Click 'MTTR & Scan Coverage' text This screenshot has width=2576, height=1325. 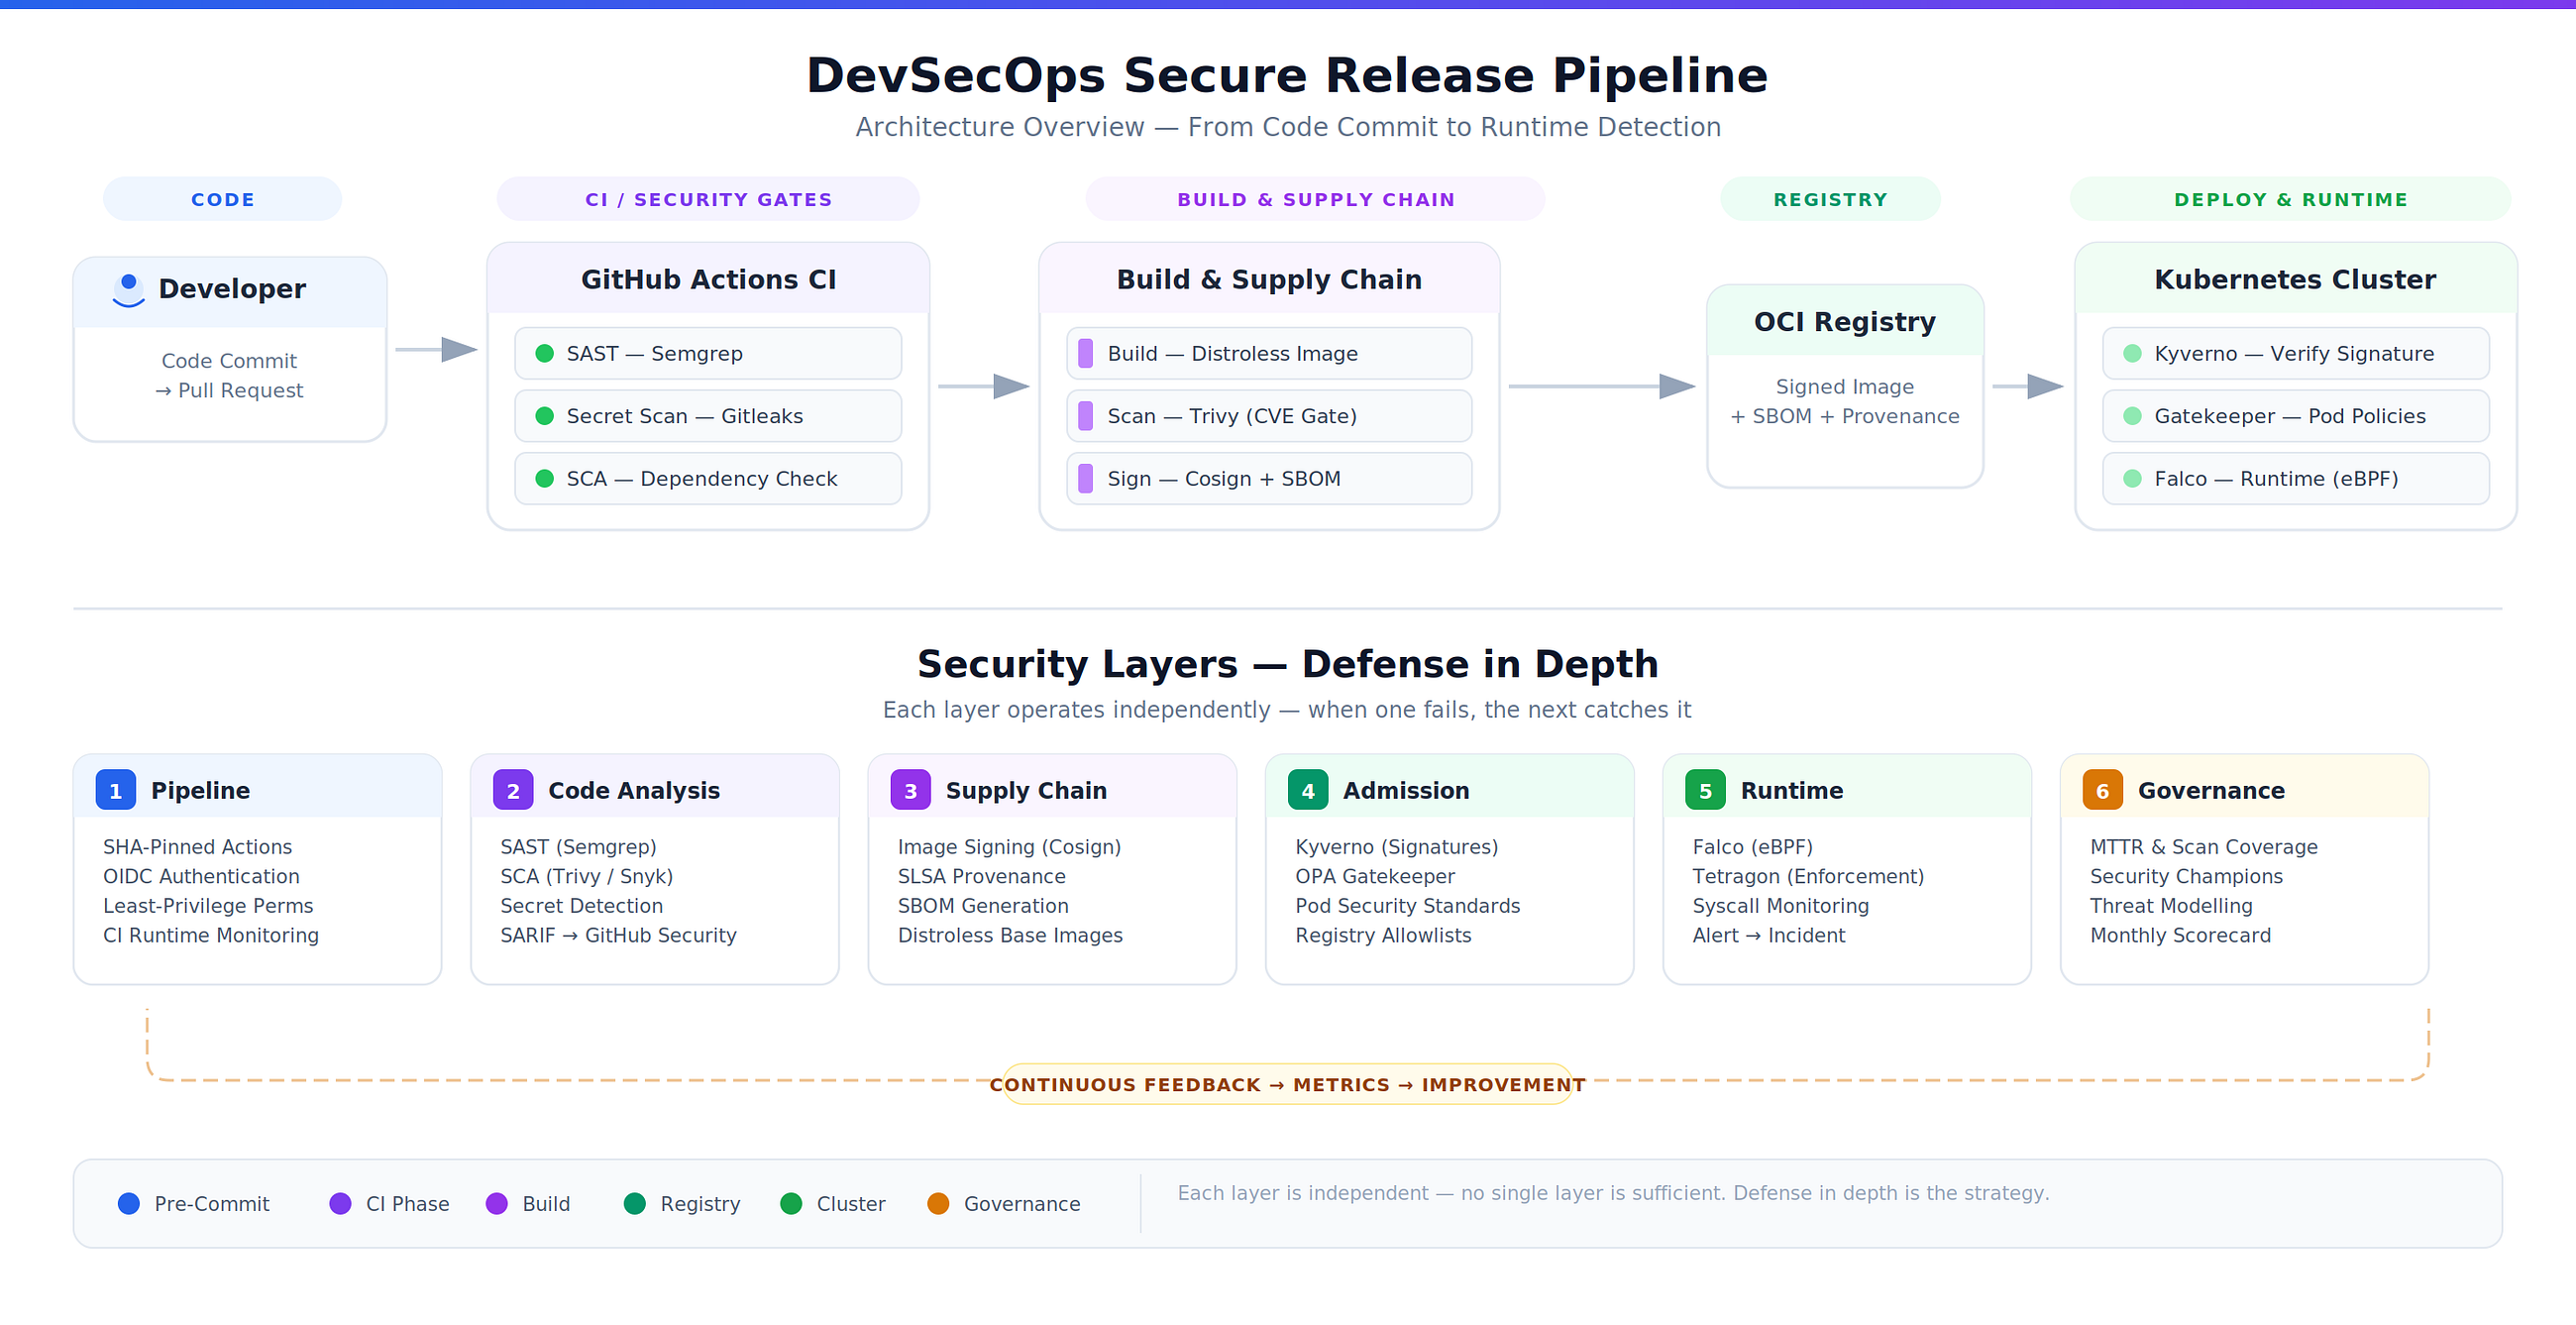(2203, 847)
